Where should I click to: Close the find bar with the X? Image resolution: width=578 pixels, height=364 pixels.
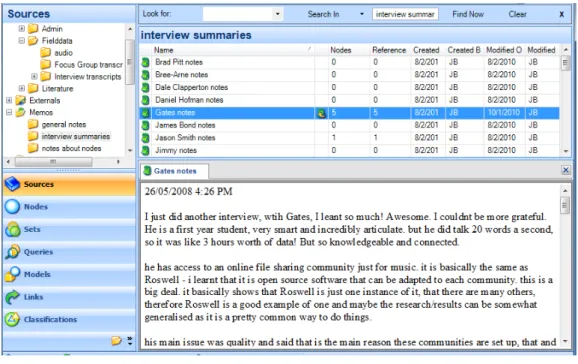561,14
